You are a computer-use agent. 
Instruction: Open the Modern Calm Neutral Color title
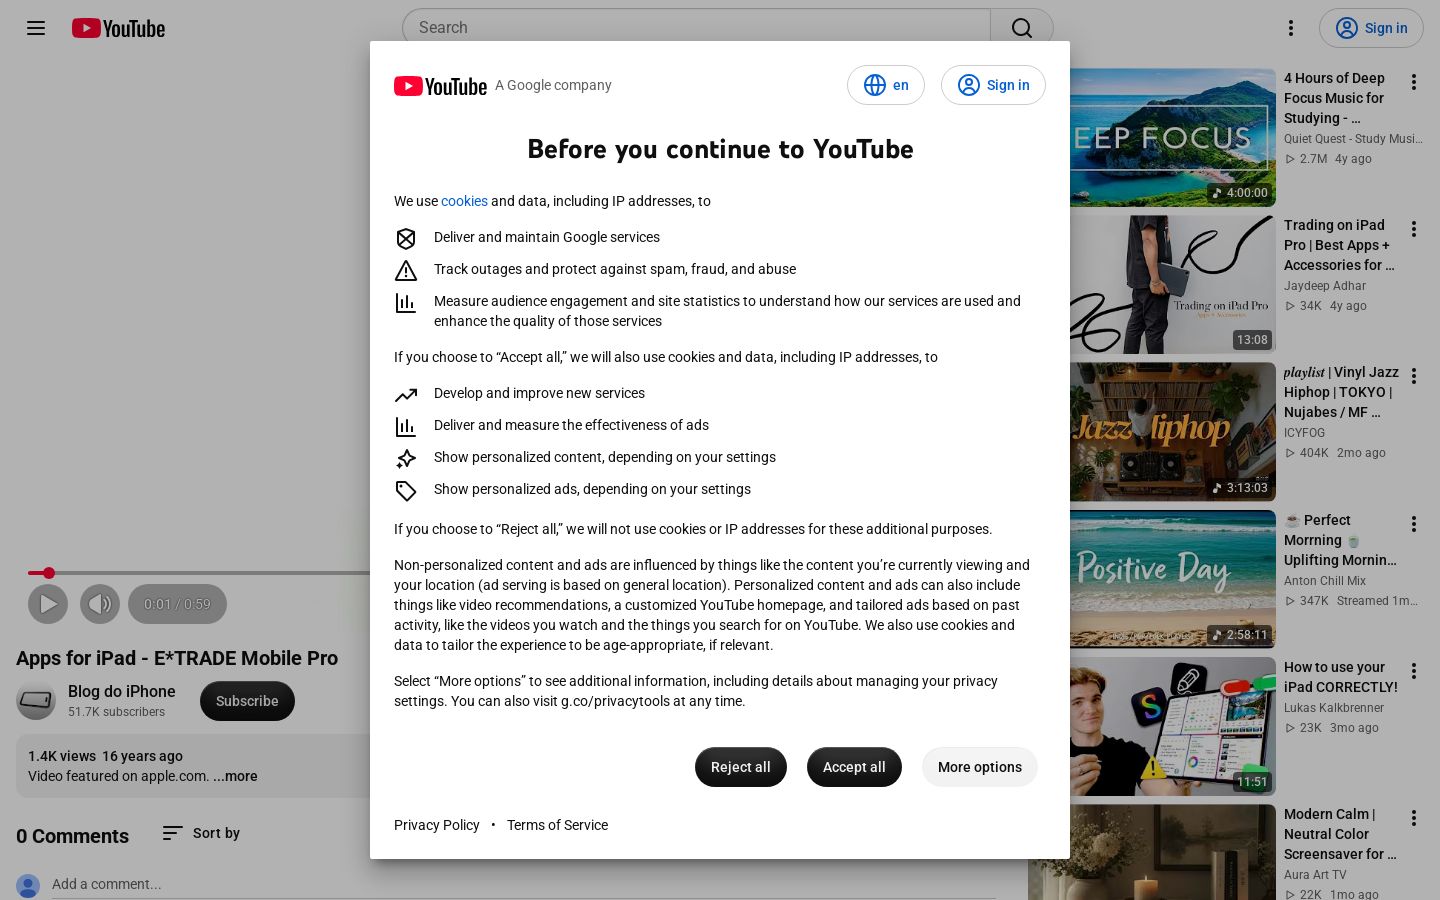click(1340, 834)
